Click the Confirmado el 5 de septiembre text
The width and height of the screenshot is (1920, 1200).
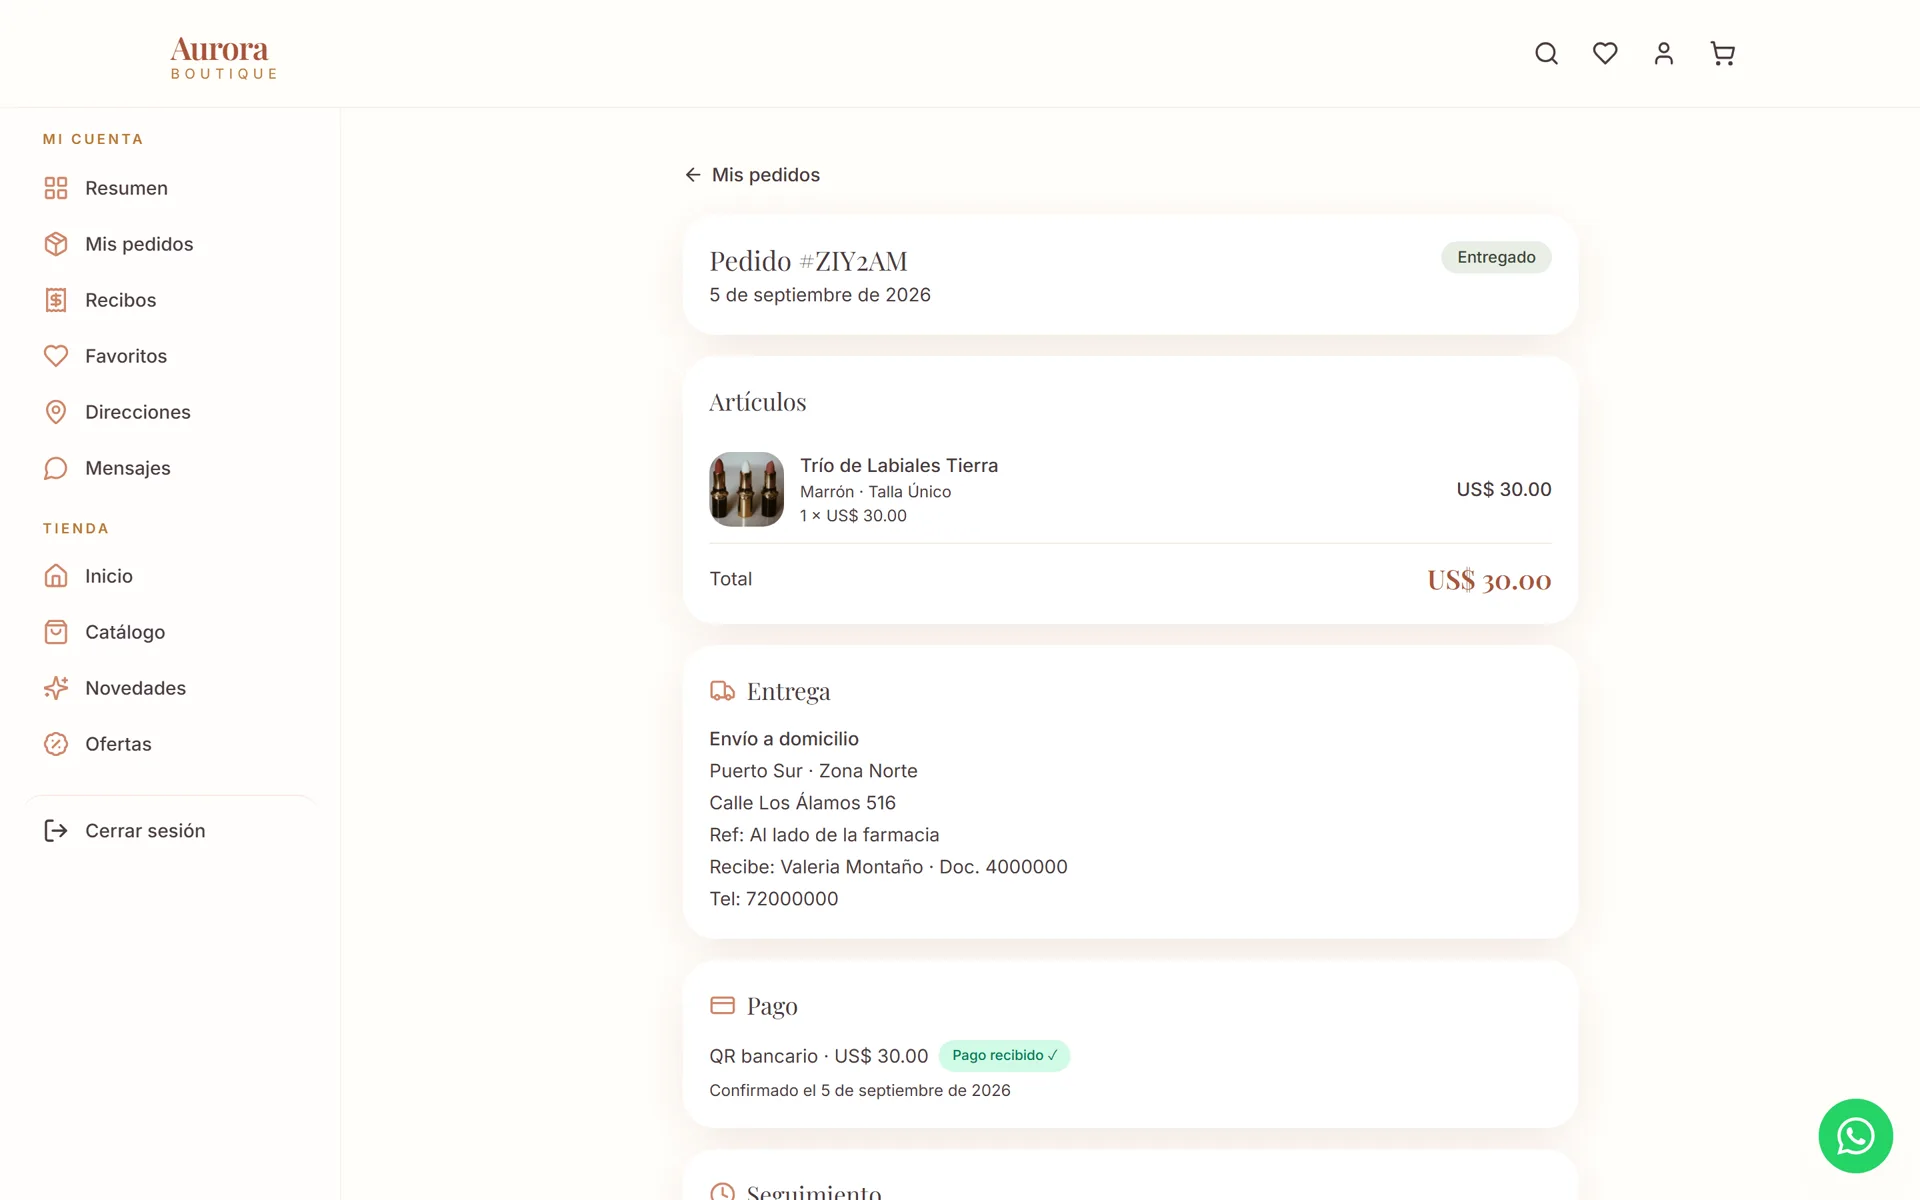pyautogui.click(x=860, y=1091)
